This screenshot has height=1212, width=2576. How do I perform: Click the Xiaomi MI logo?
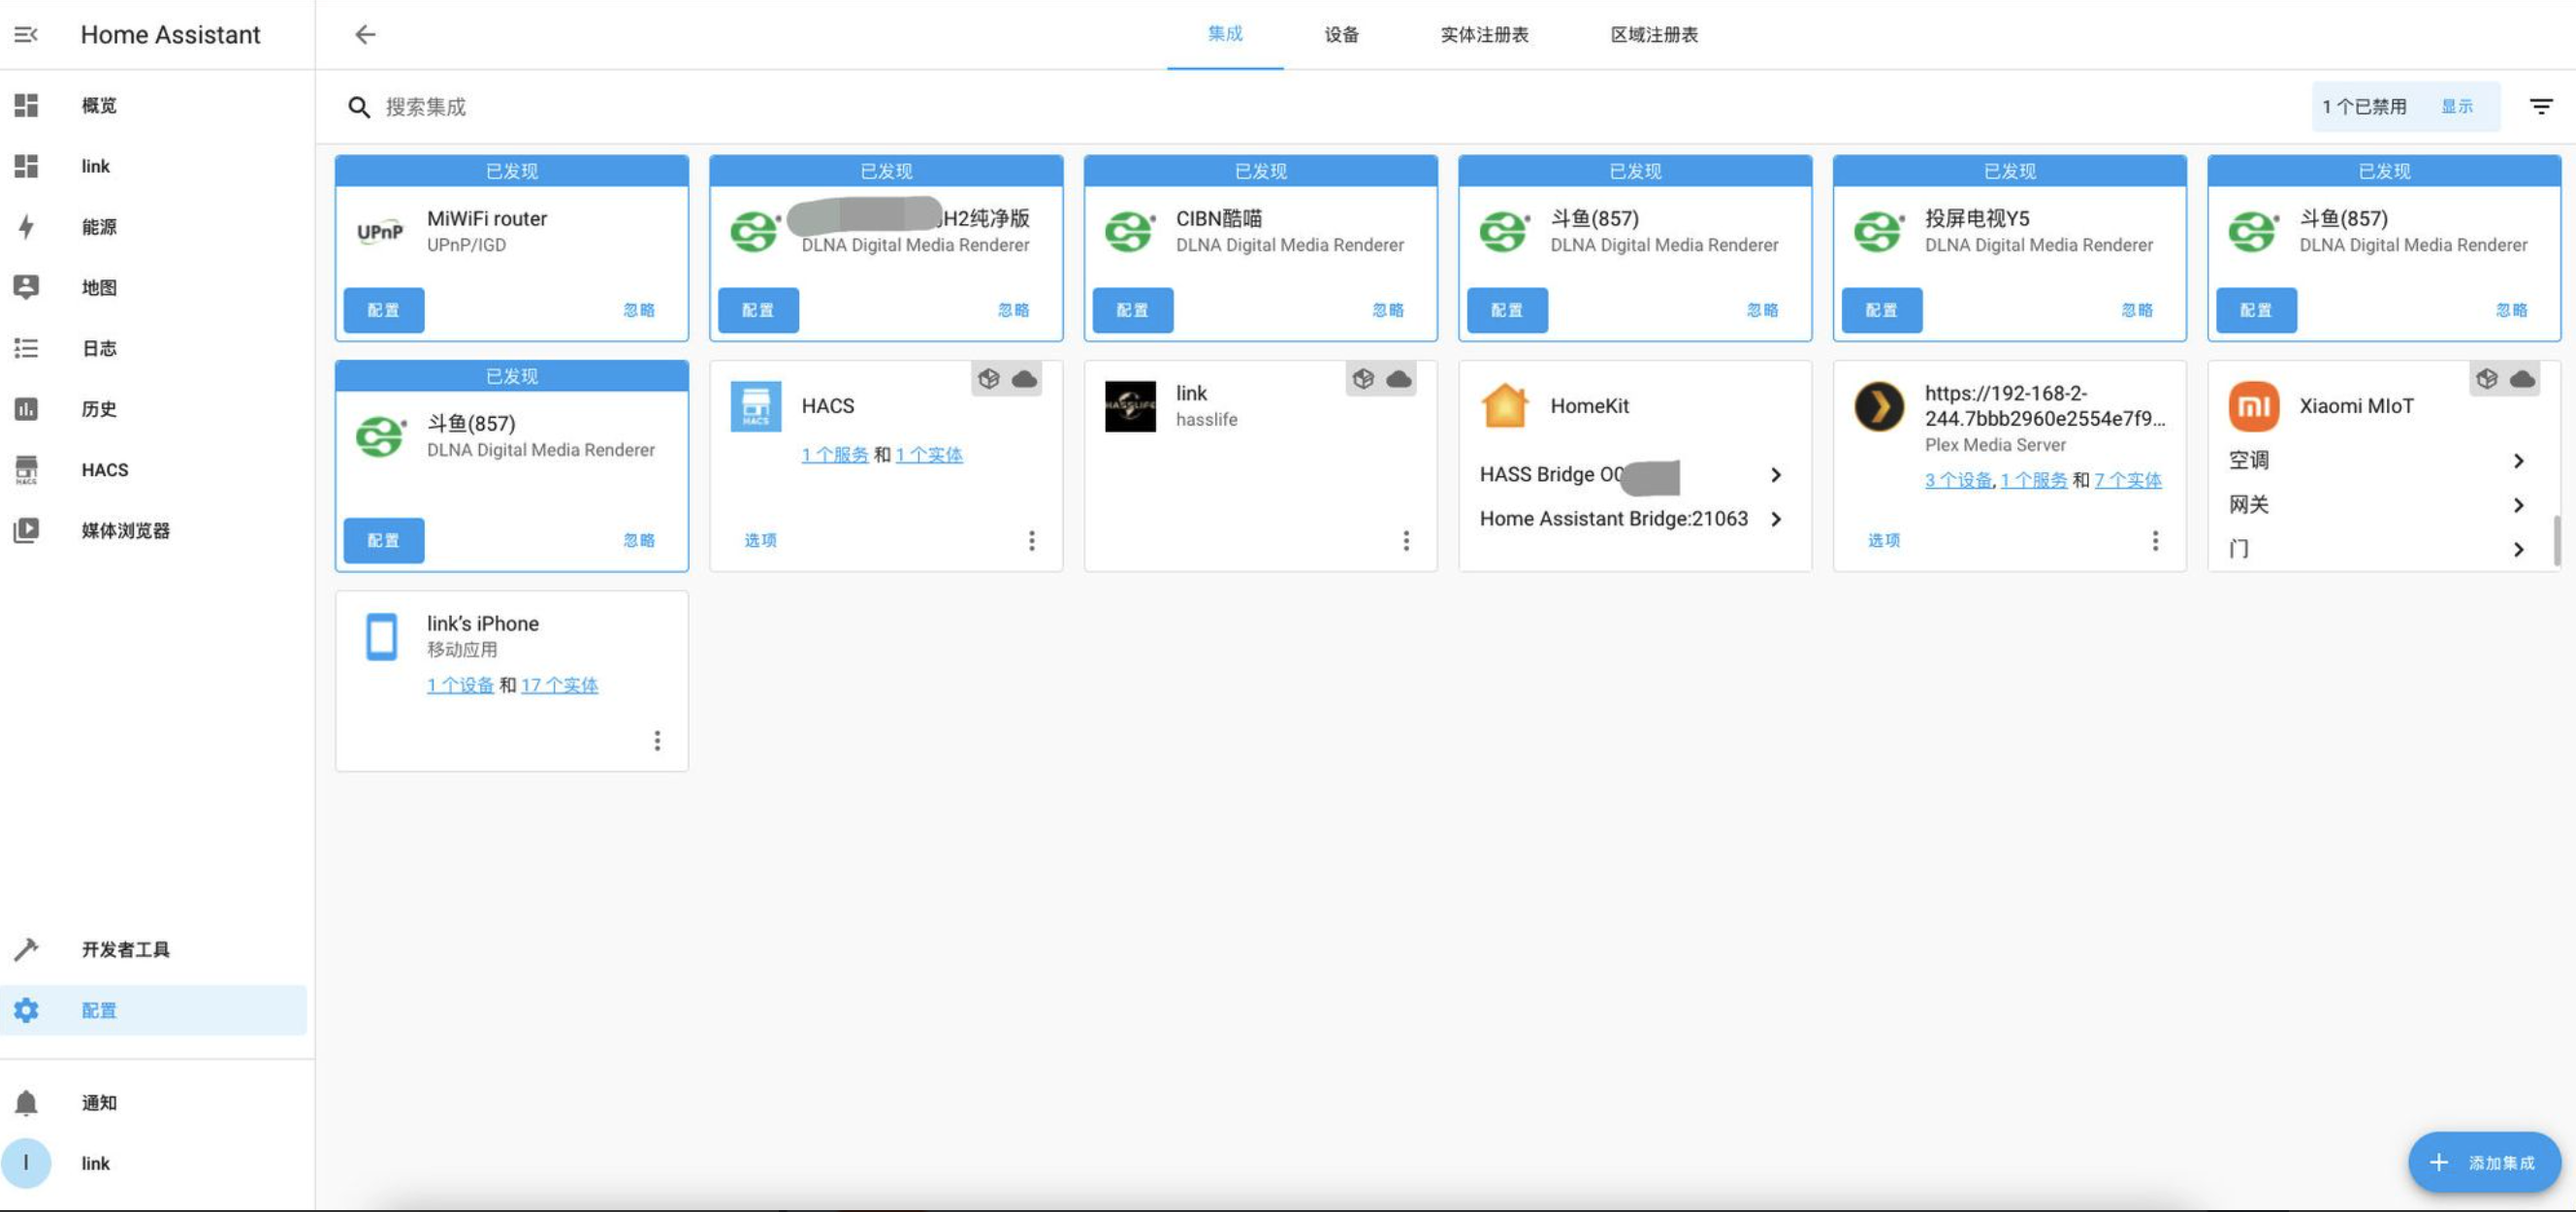[x=2254, y=406]
